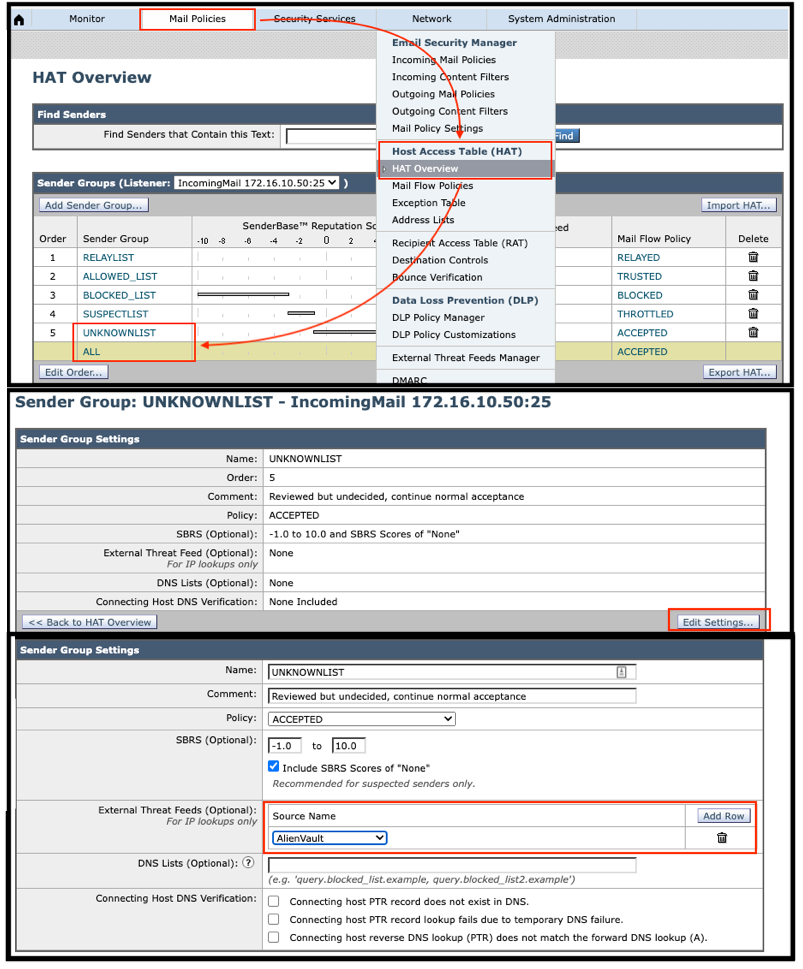The height and width of the screenshot is (969, 803).
Task: Focus the Find Senders text field
Action: pyautogui.click(x=331, y=136)
